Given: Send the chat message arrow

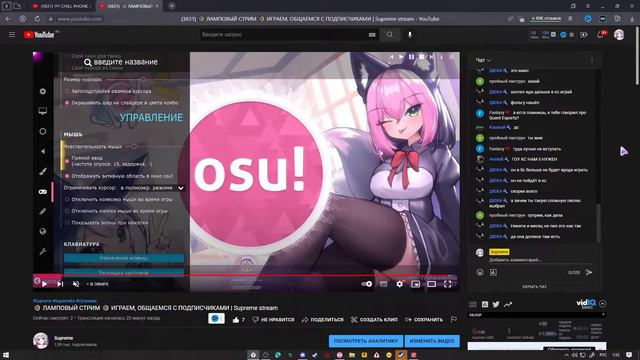Looking at the screenshot, I should (589, 272).
